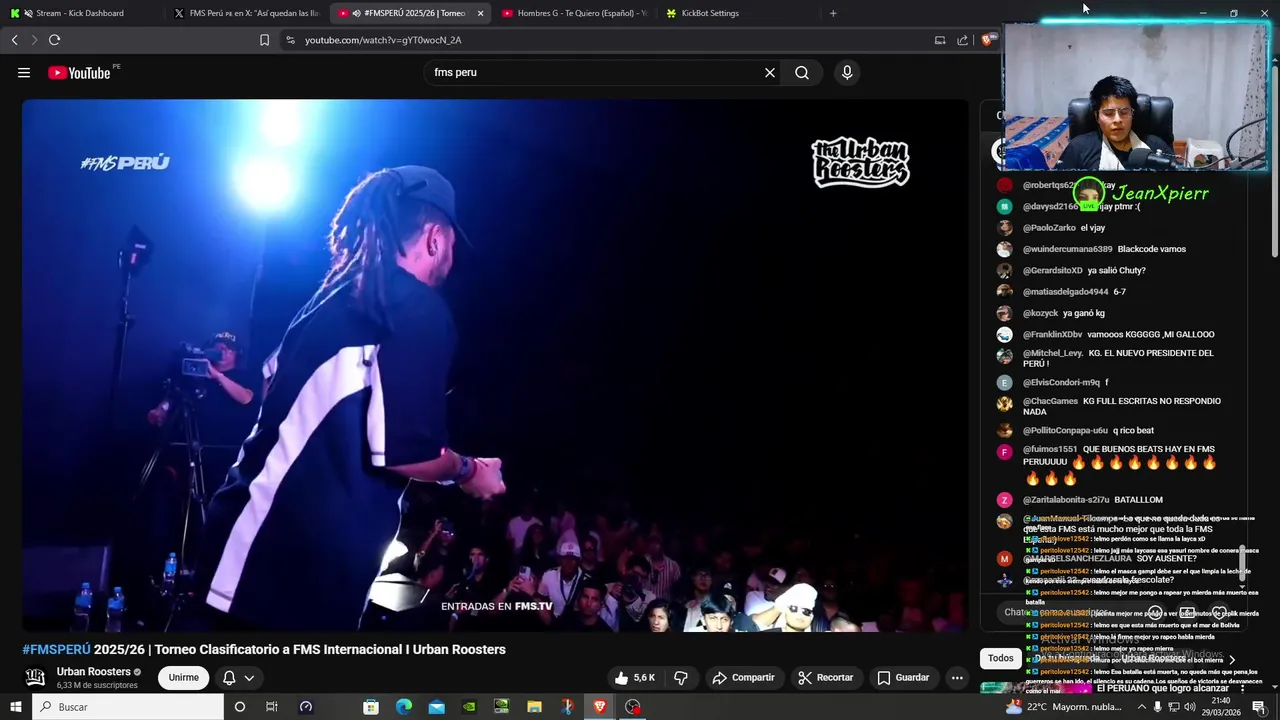Open Microsoft Edge from the taskbar
The image size is (1280, 720).
tap(404, 707)
